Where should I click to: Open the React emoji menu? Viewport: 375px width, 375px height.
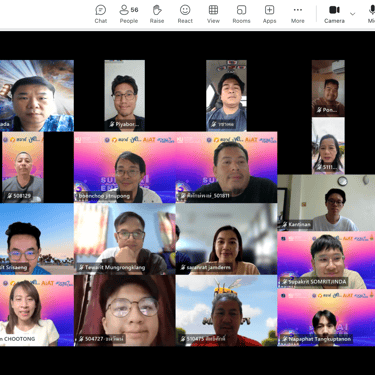pyautogui.click(x=185, y=14)
